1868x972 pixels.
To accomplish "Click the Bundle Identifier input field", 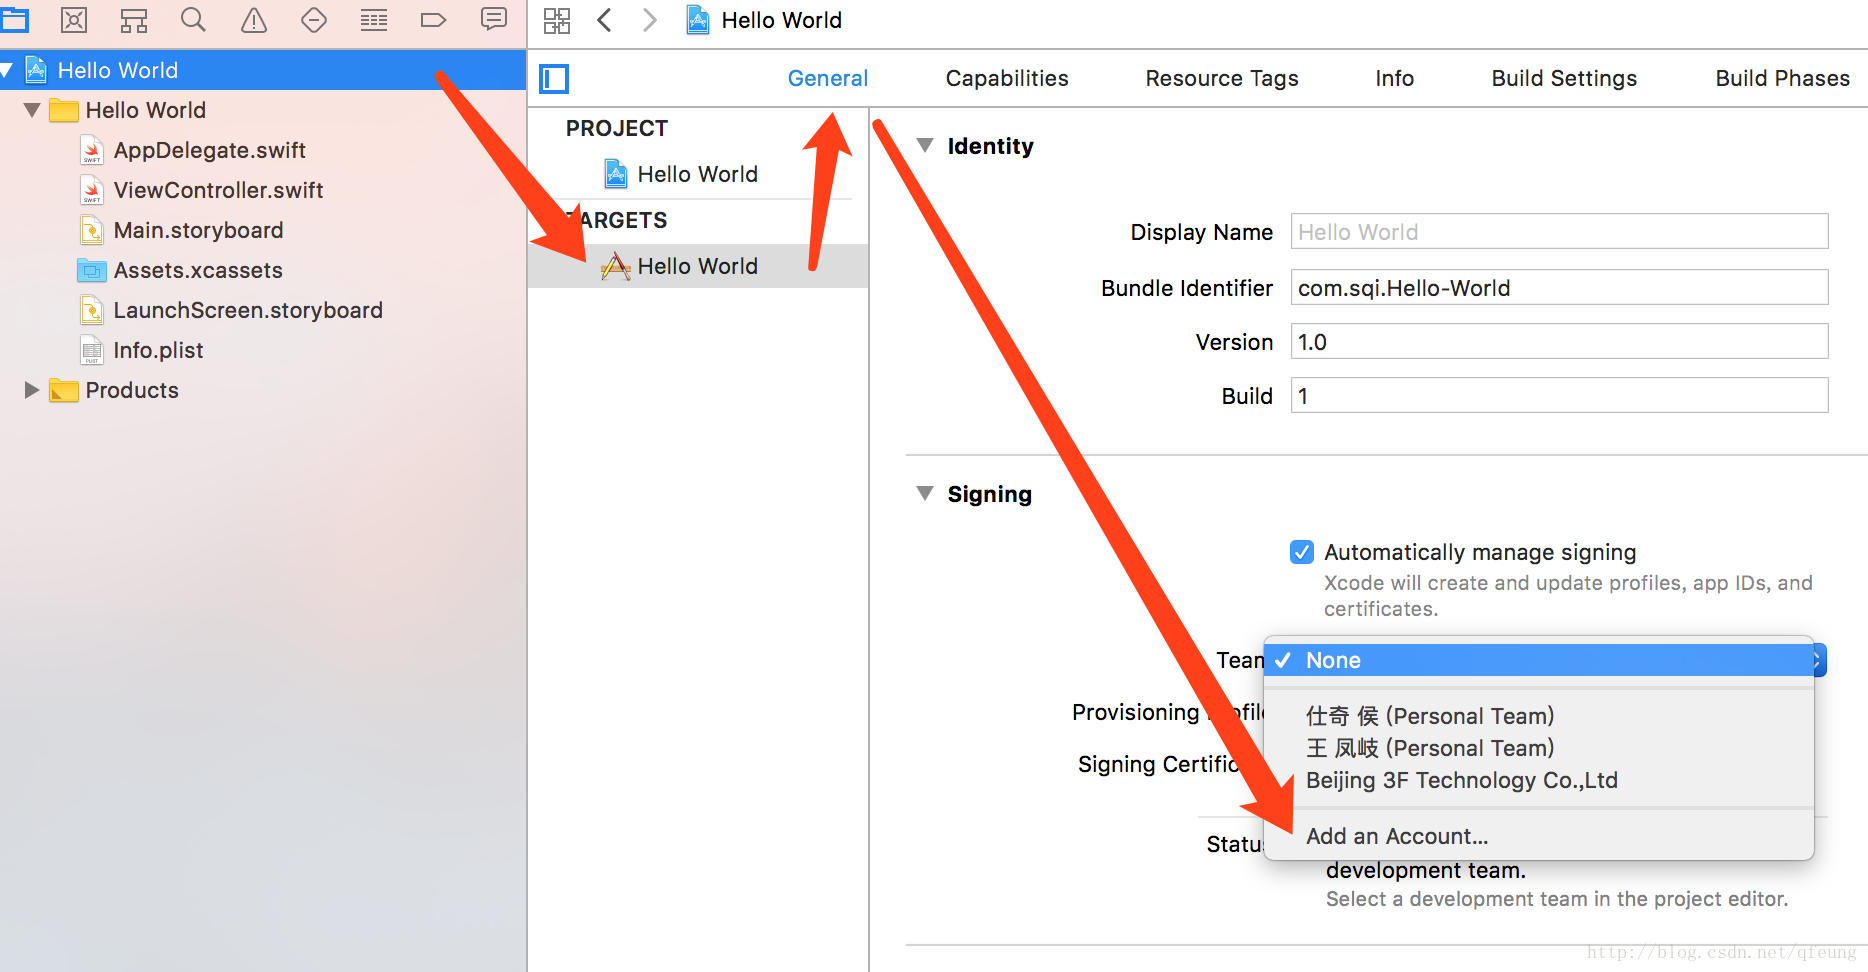I will coord(1559,288).
